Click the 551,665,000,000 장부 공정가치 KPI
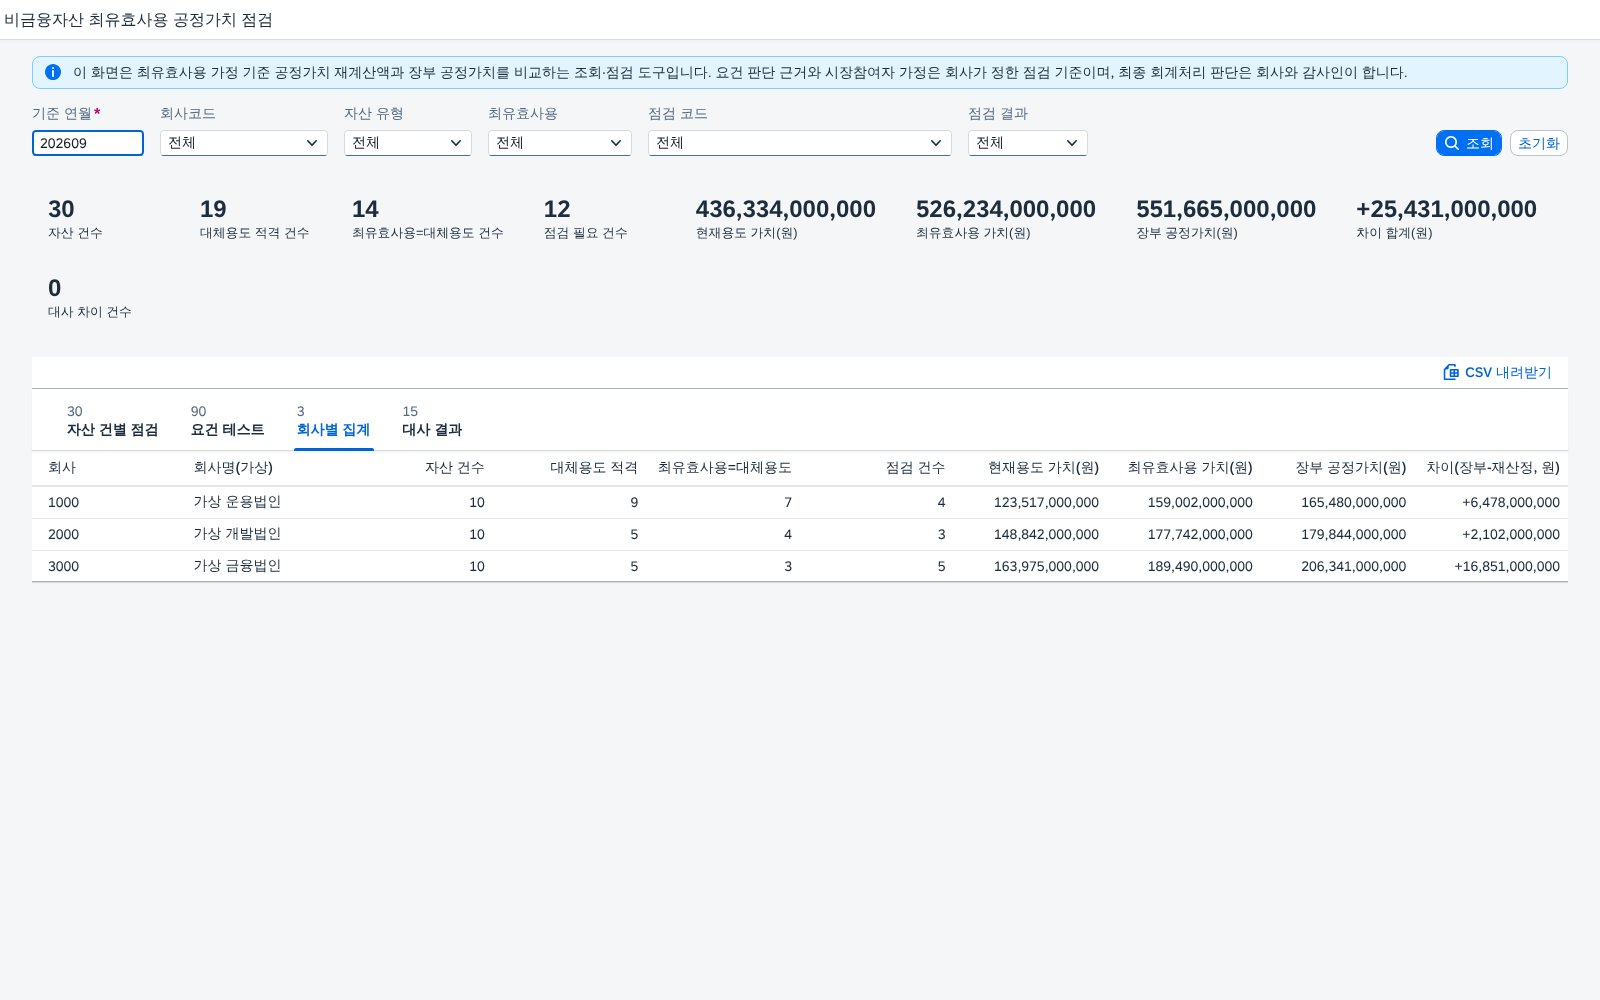The width and height of the screenshot is (1600, 1000). point(1226,209)
